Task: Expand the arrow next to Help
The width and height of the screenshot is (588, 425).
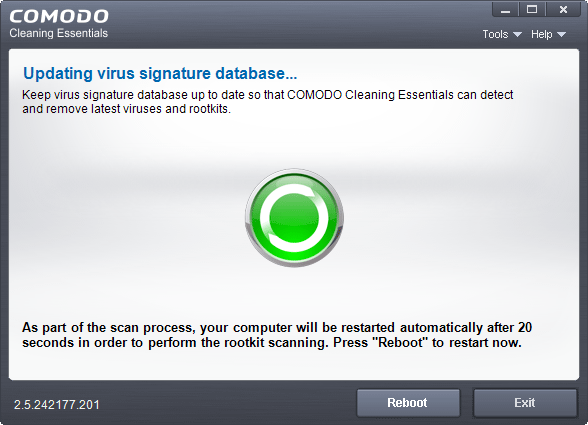Action: coord(561,35)
